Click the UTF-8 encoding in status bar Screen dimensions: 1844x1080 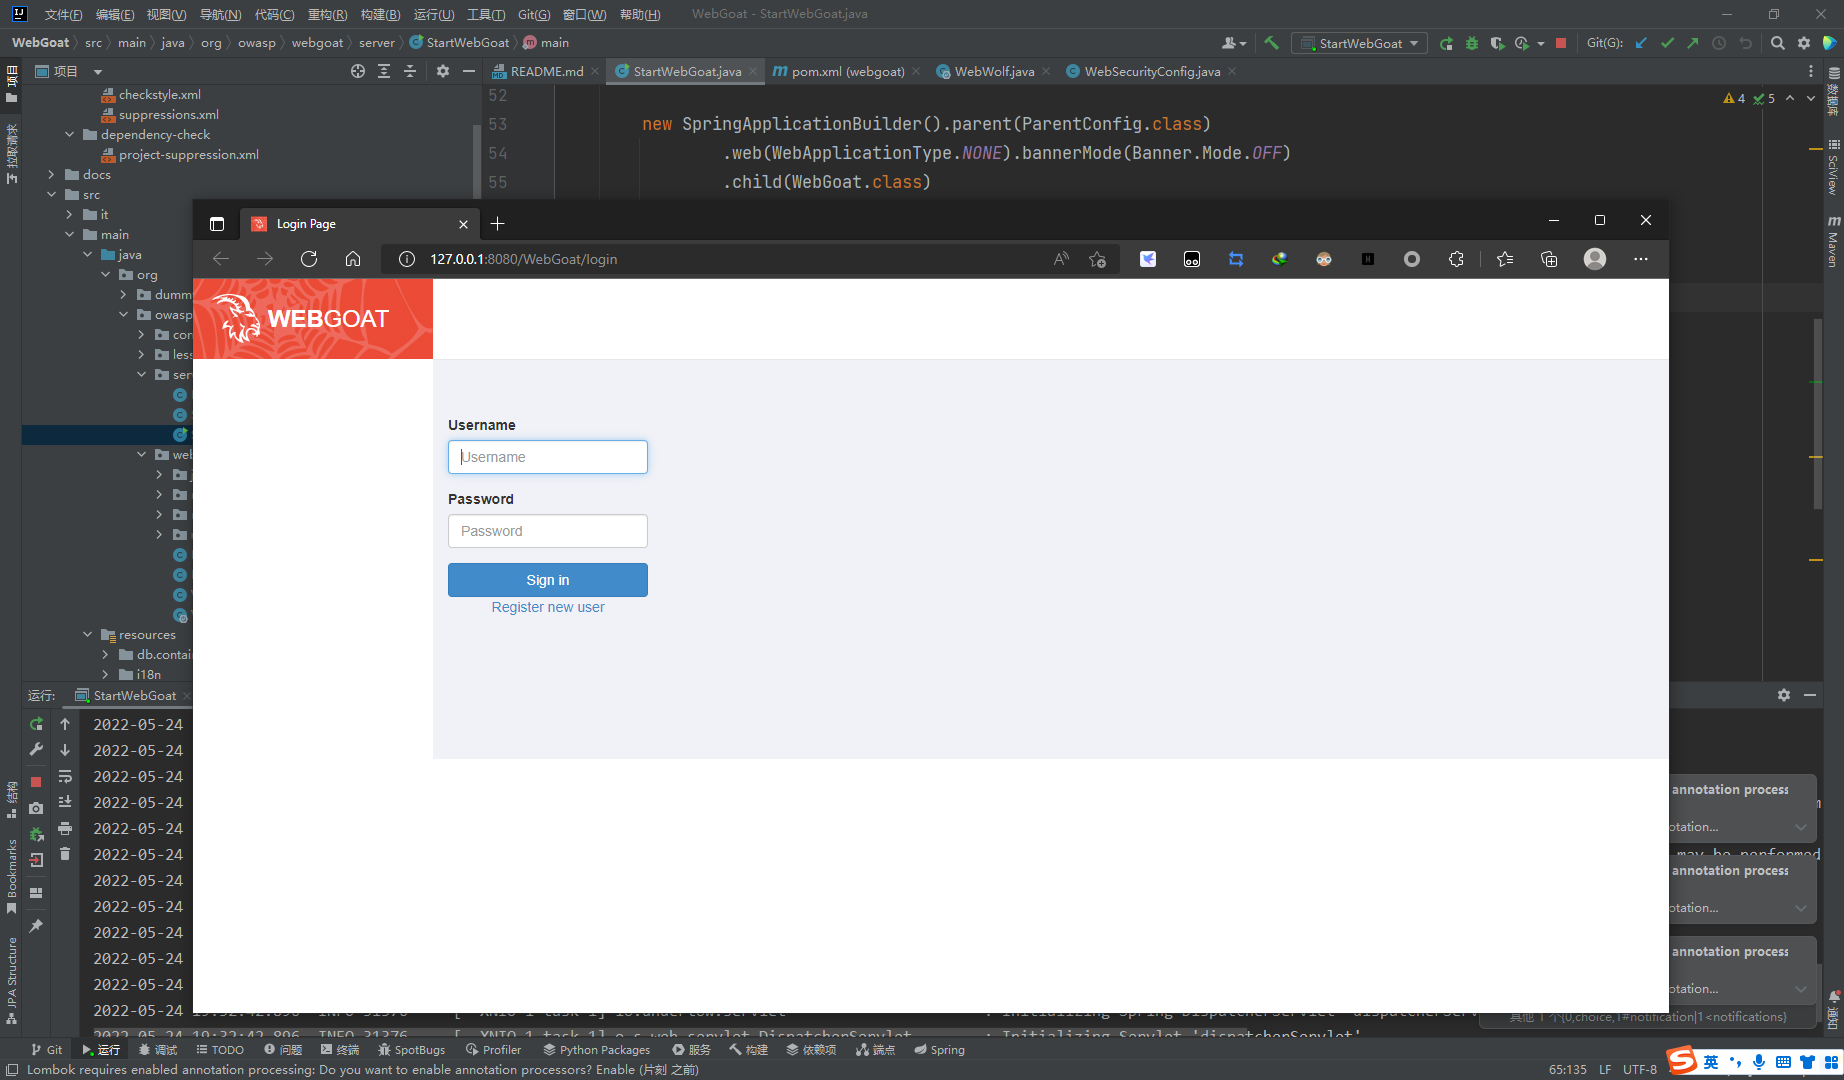[x=1640, y=1069]
